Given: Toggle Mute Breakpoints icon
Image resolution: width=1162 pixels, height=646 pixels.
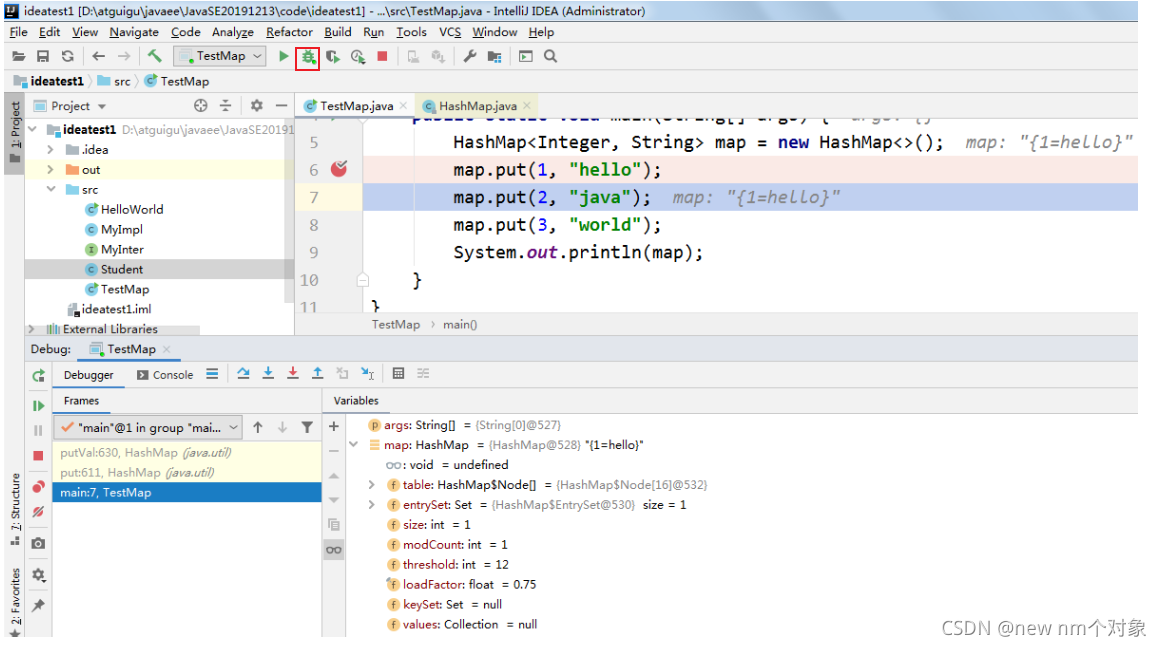Looking at the screenshot, I should [39, 512].
